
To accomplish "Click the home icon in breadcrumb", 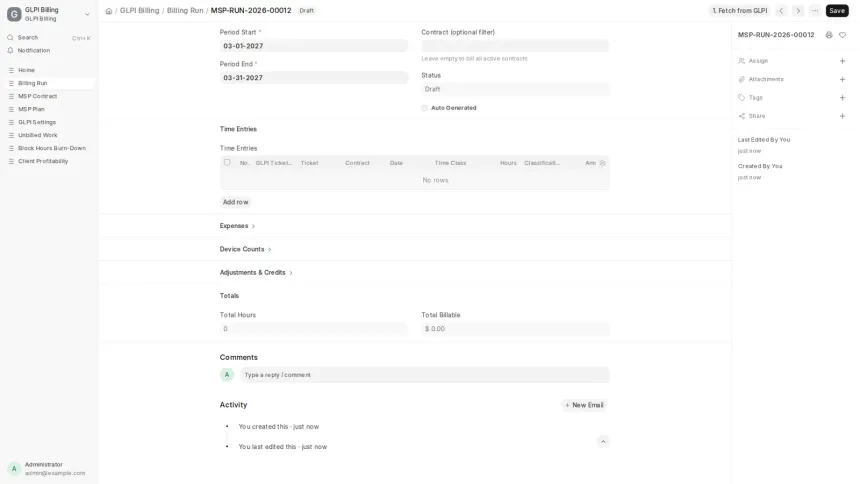I will point(109,11).
